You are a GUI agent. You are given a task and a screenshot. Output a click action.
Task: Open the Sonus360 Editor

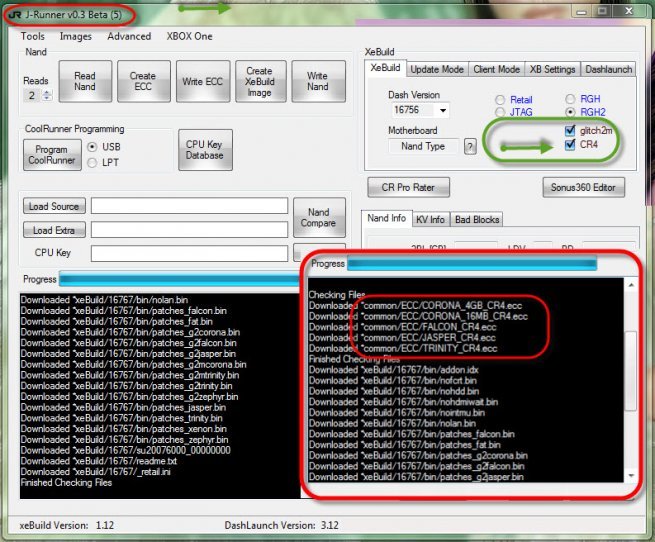583,187
